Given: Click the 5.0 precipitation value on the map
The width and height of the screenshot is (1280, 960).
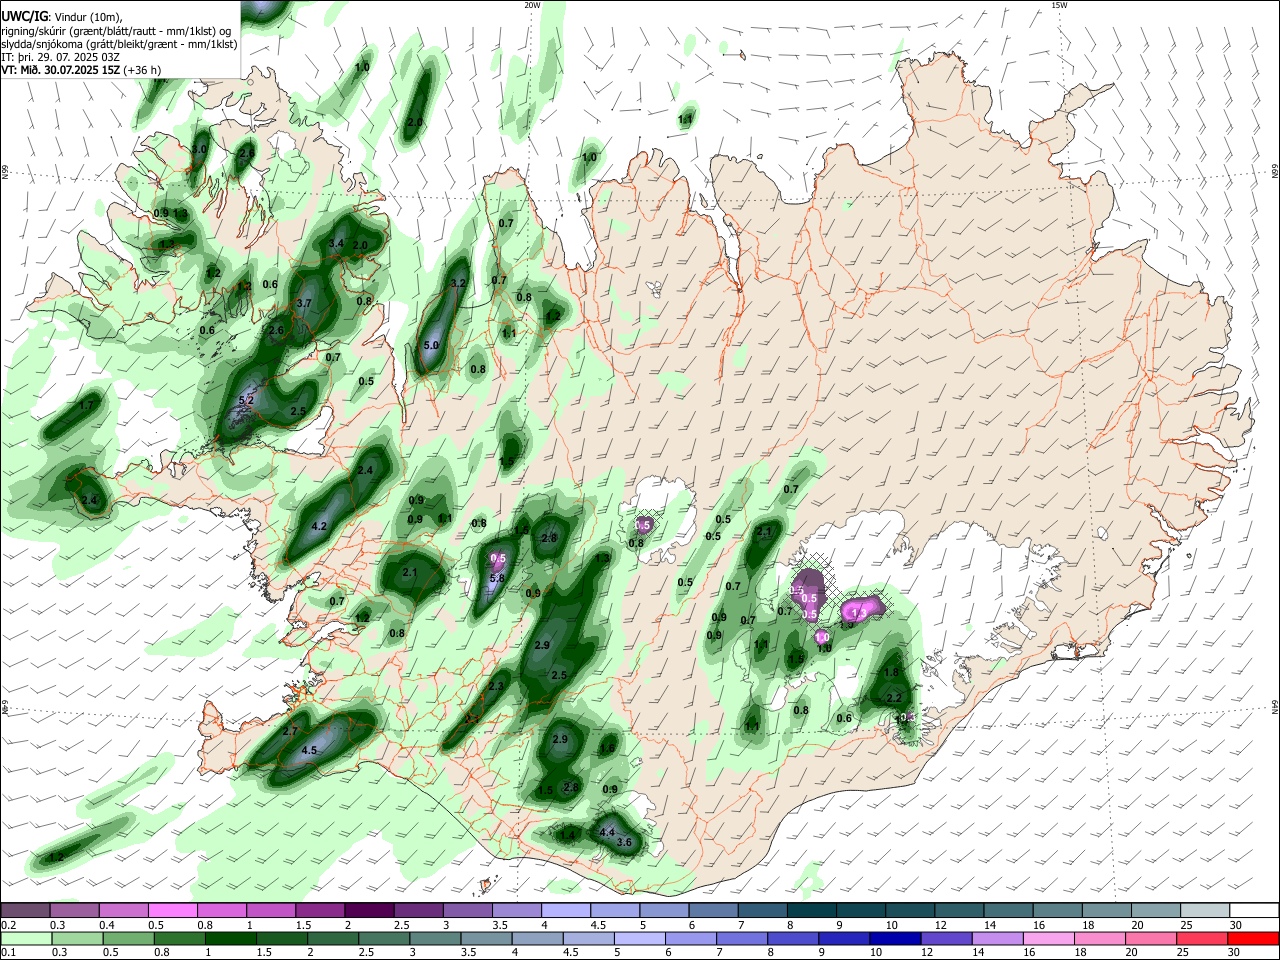Looking at the screenshot, I should coord(431,345).
